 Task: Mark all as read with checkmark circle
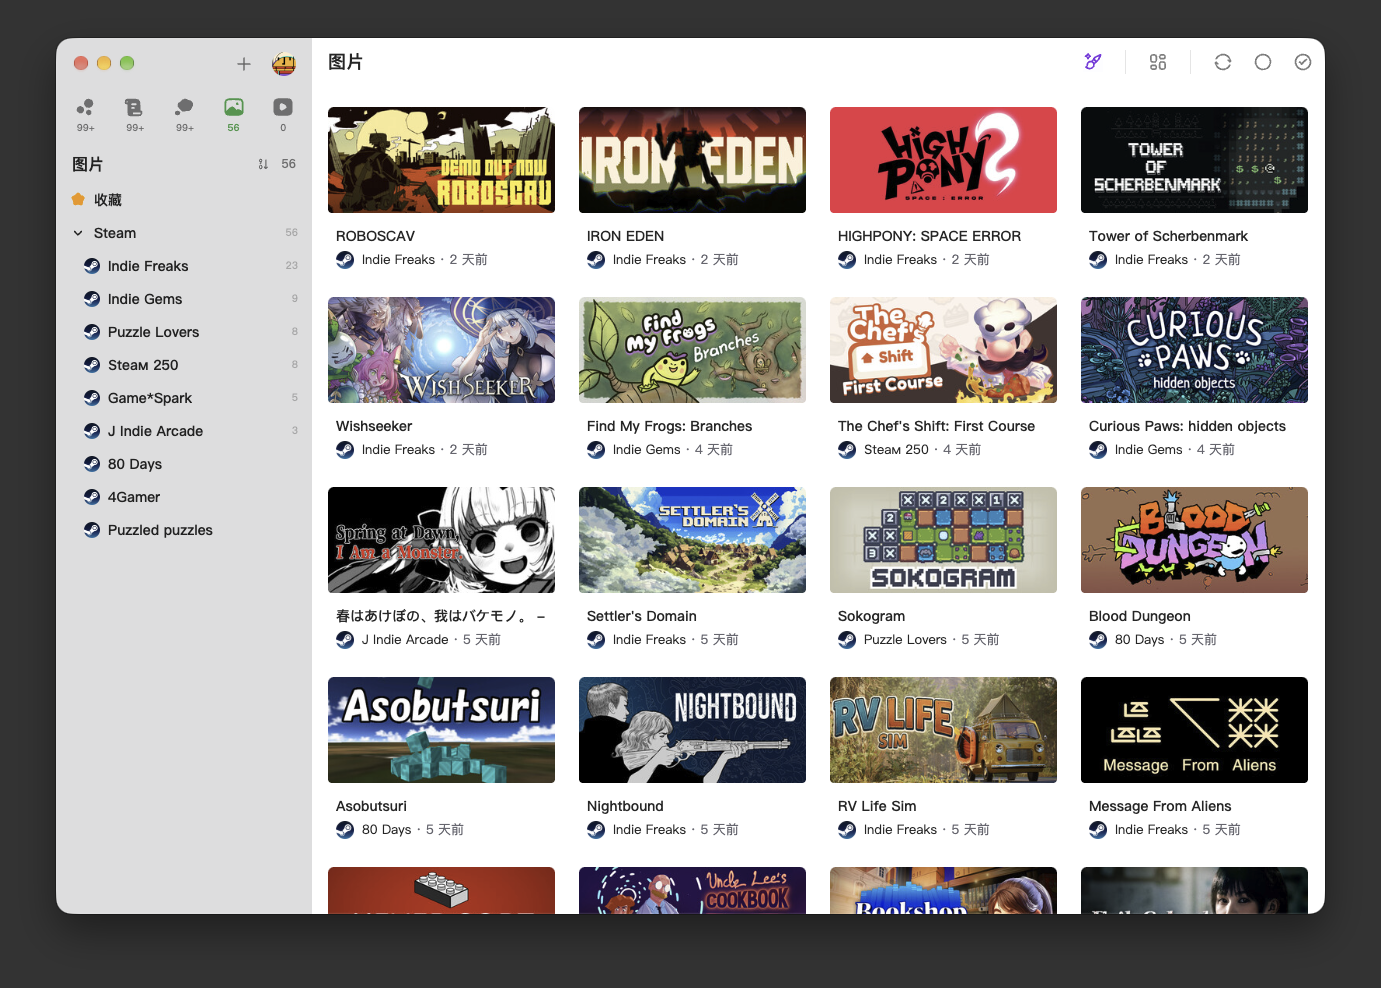pyautogui.click(x=1303, y=62)
